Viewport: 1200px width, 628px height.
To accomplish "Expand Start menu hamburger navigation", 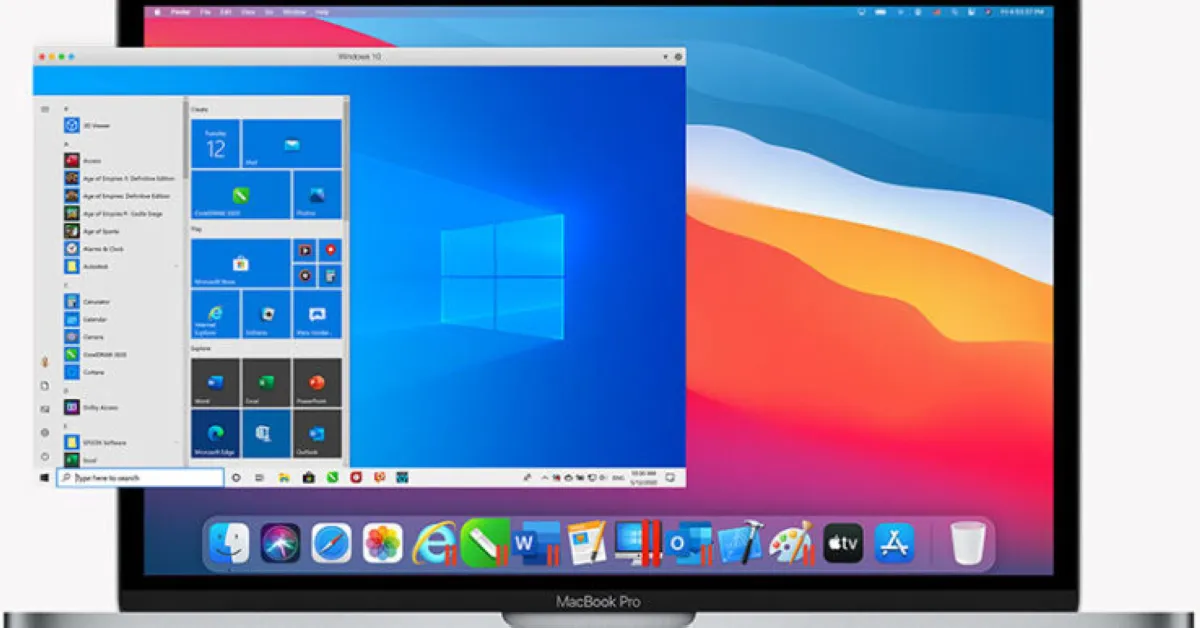I will pyautogui.click(x=45, y=108).
